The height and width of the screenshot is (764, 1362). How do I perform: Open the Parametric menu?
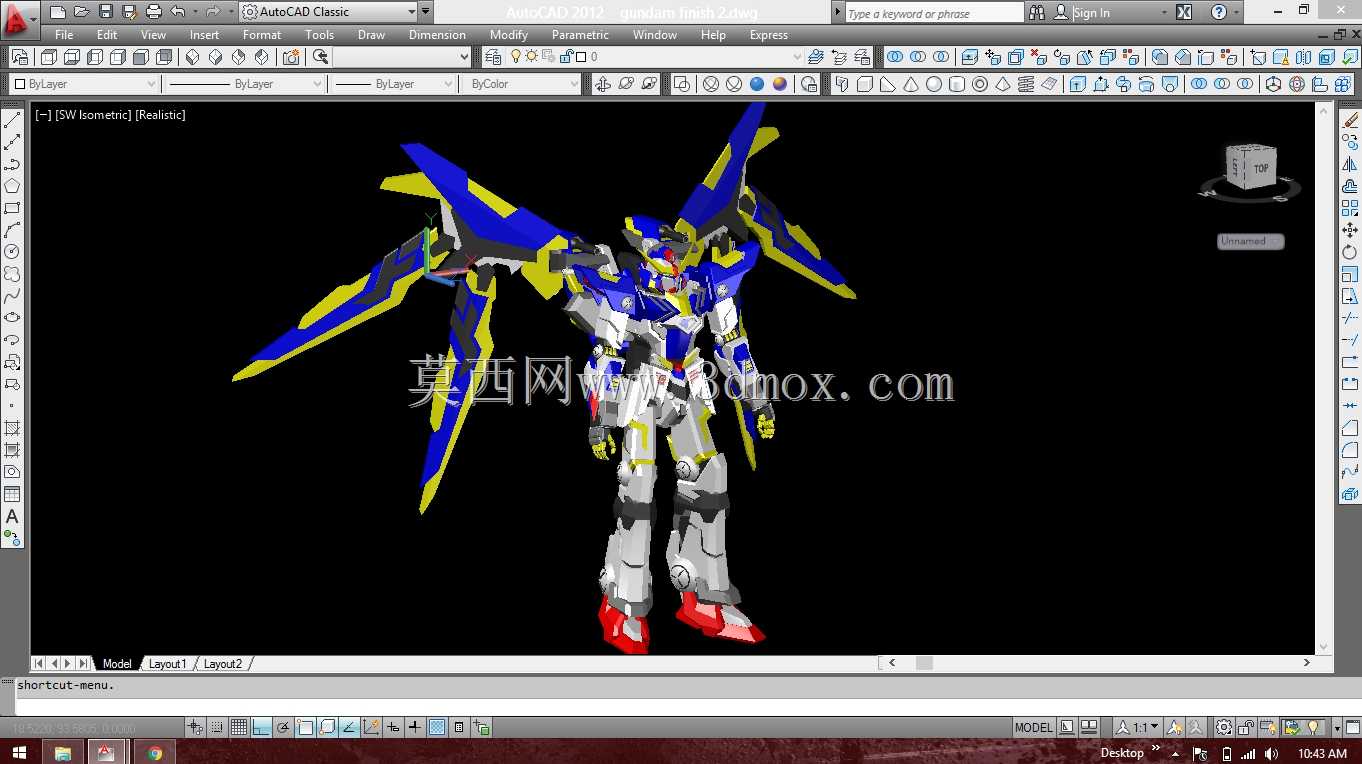pyautogui.click(x=580, y=35)
